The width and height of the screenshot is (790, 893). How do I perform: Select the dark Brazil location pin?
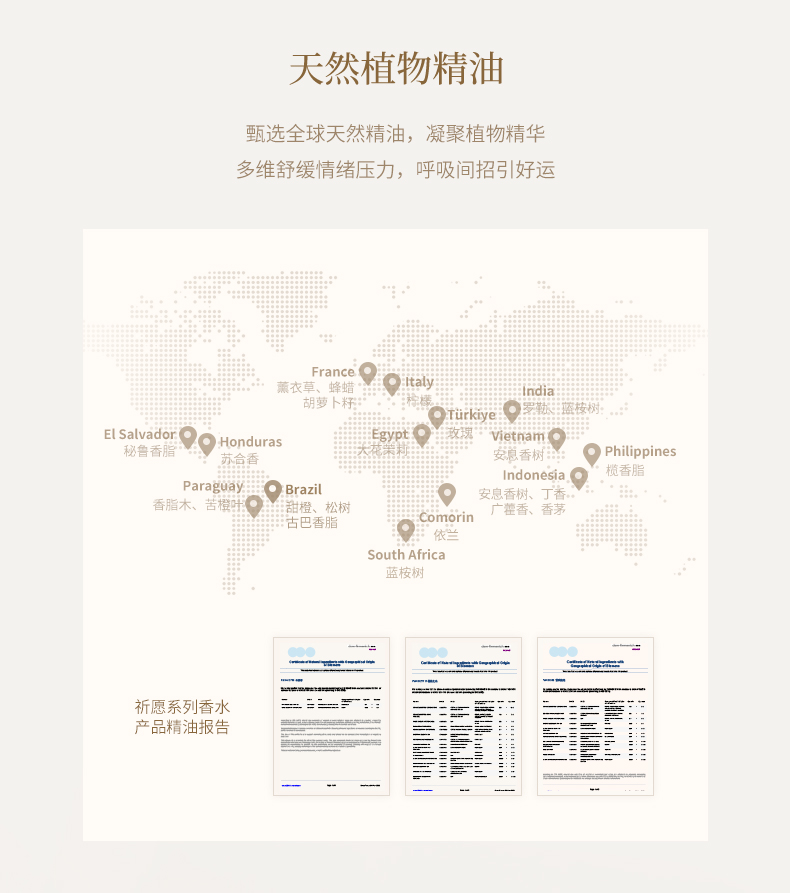point(273,490)
